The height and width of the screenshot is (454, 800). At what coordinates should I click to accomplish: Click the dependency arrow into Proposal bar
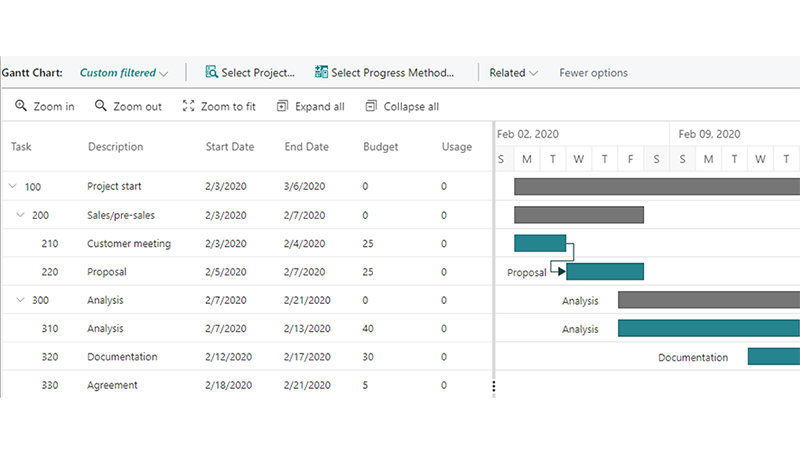pos(561,271)
